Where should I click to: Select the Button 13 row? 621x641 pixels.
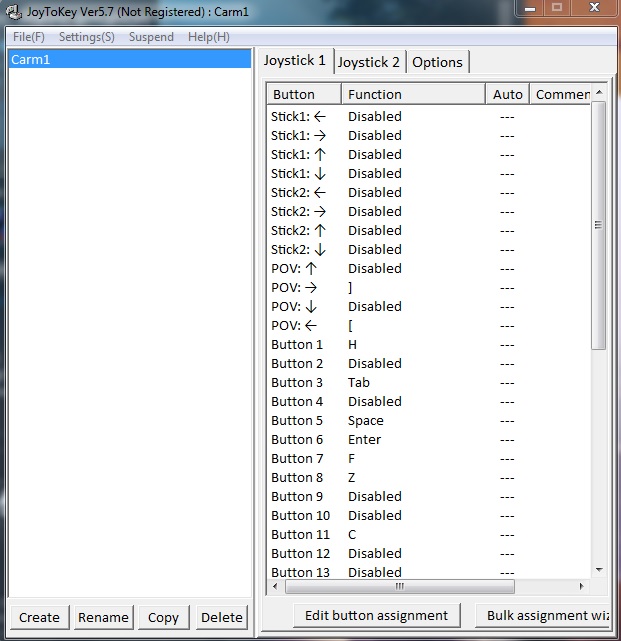[429, 572]
